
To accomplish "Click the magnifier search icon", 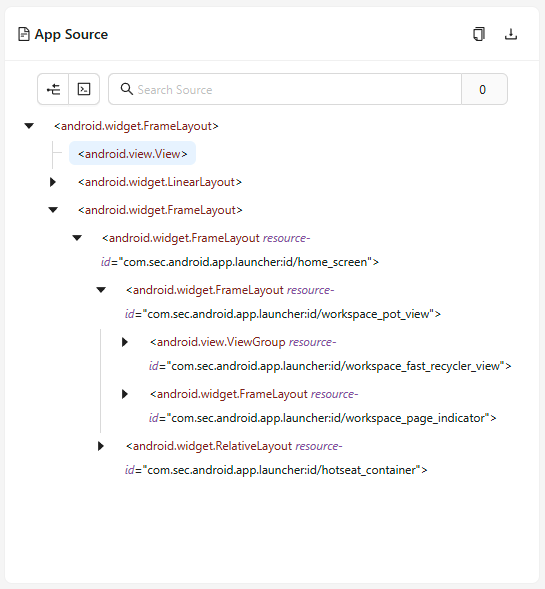I will coord(127,89).
